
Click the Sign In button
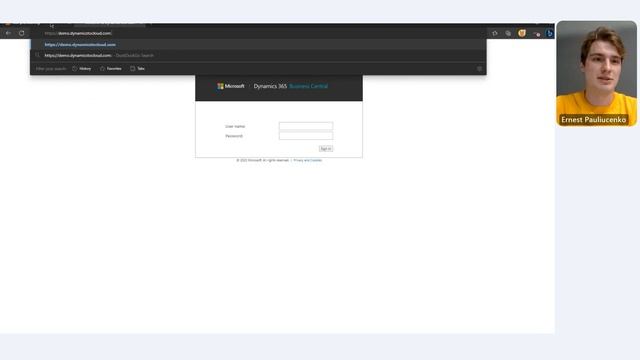pos(326,149)
